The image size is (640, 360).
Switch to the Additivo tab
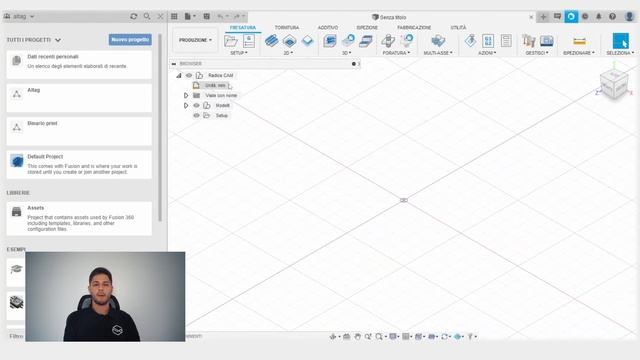pos(328,27)
